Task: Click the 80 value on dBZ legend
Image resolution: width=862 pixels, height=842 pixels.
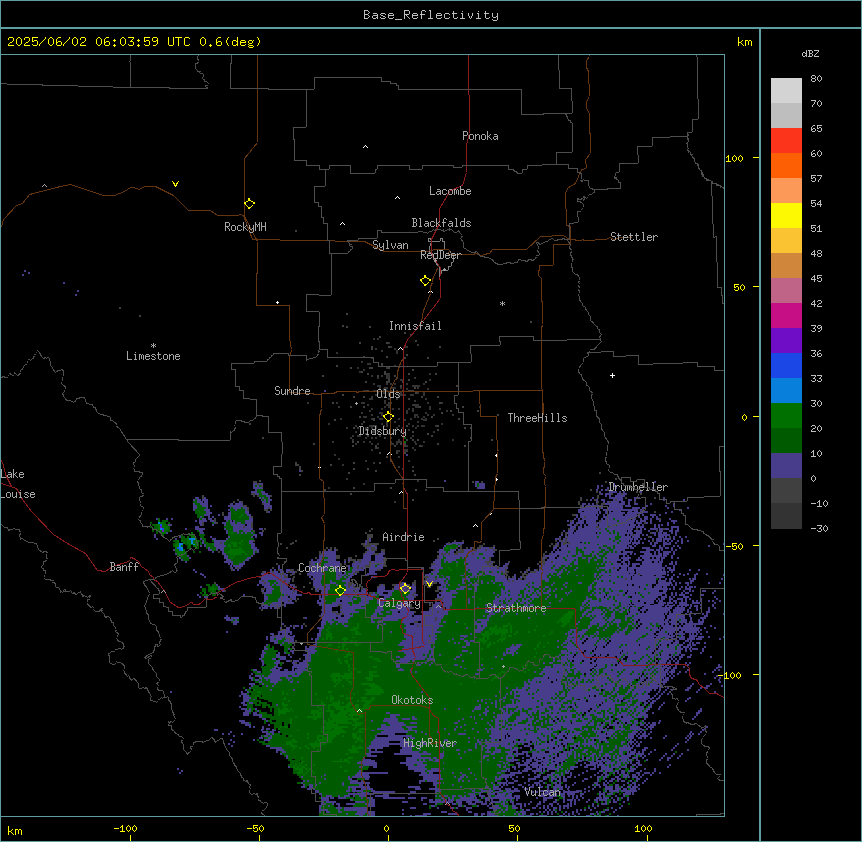Action: click(816, 79)
